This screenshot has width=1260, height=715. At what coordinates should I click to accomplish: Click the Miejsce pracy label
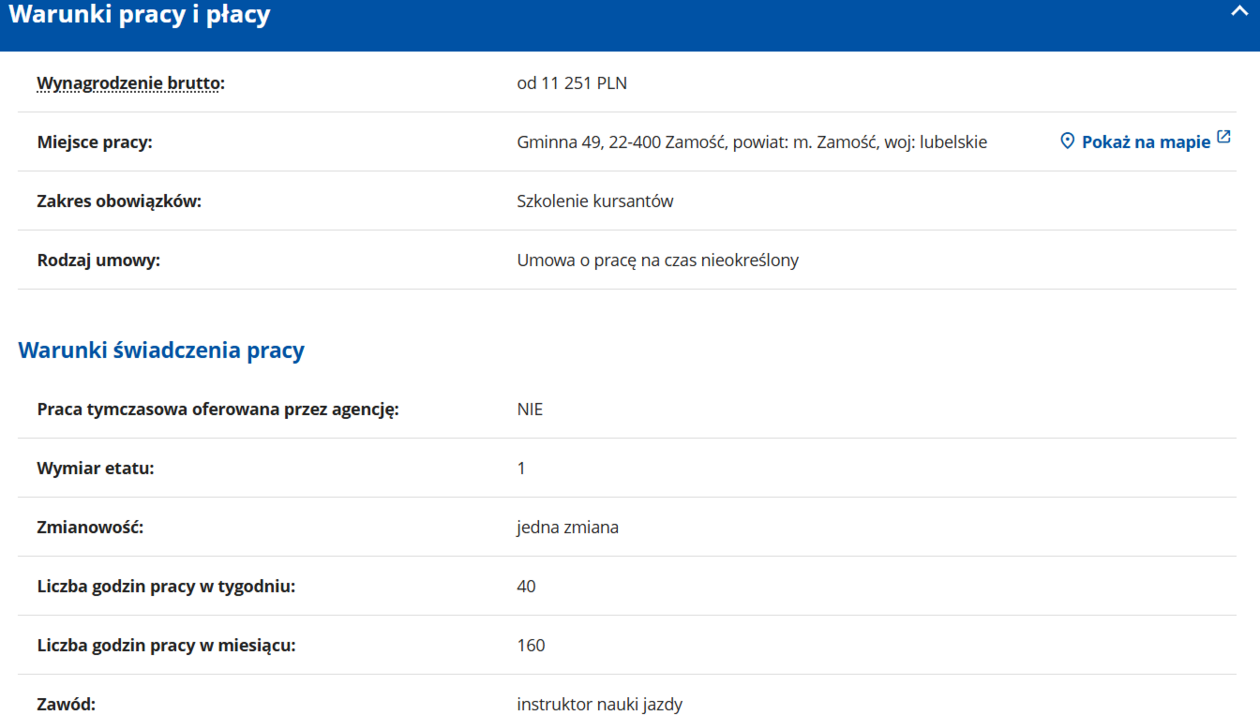click(x=94, y=142)
